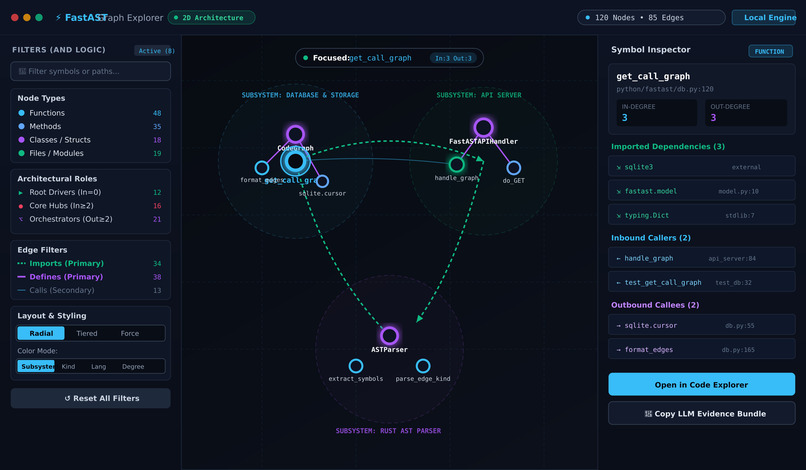
Task: Select the FastASTAPIHandler class node
Action: pos(483,128)
